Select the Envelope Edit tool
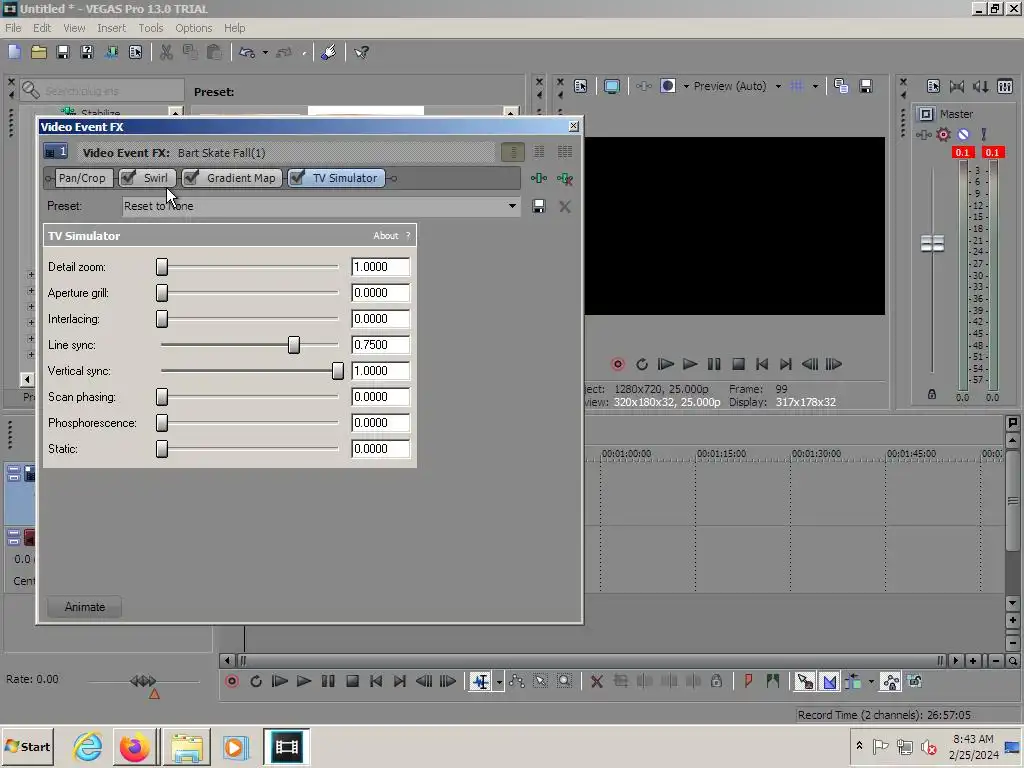Image resolution: width=1024 pixels, height=768 pixels. [517, 681]
